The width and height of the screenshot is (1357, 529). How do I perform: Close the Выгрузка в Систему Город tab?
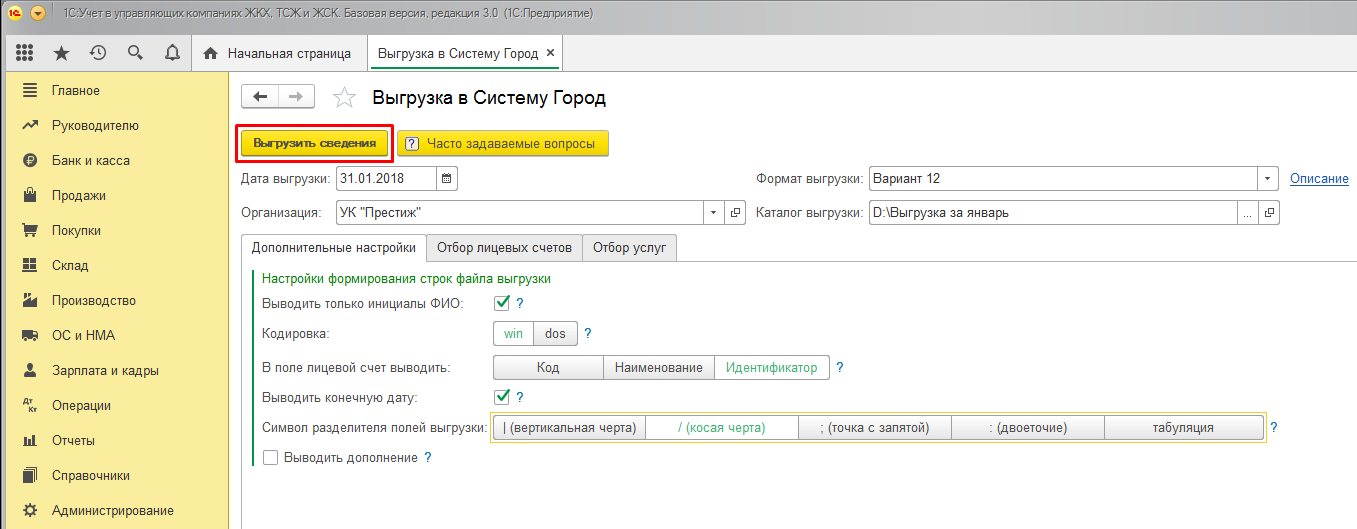tap(551, 53)
